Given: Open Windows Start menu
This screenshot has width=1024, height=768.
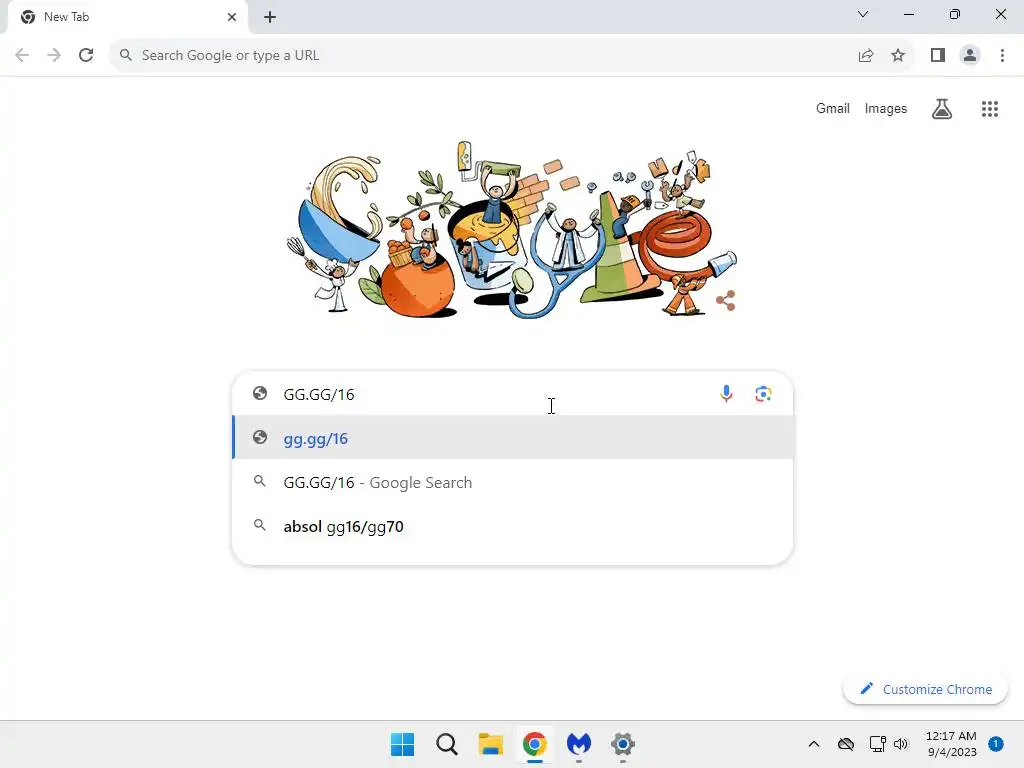Looking at the screenshot, I should (402, 744).
